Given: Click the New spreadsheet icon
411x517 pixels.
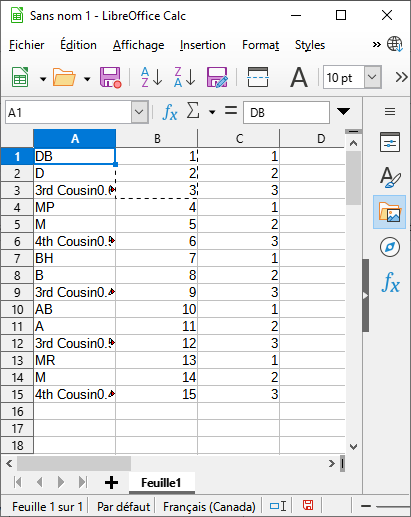Looking at the screenshot, I should 20,77.
